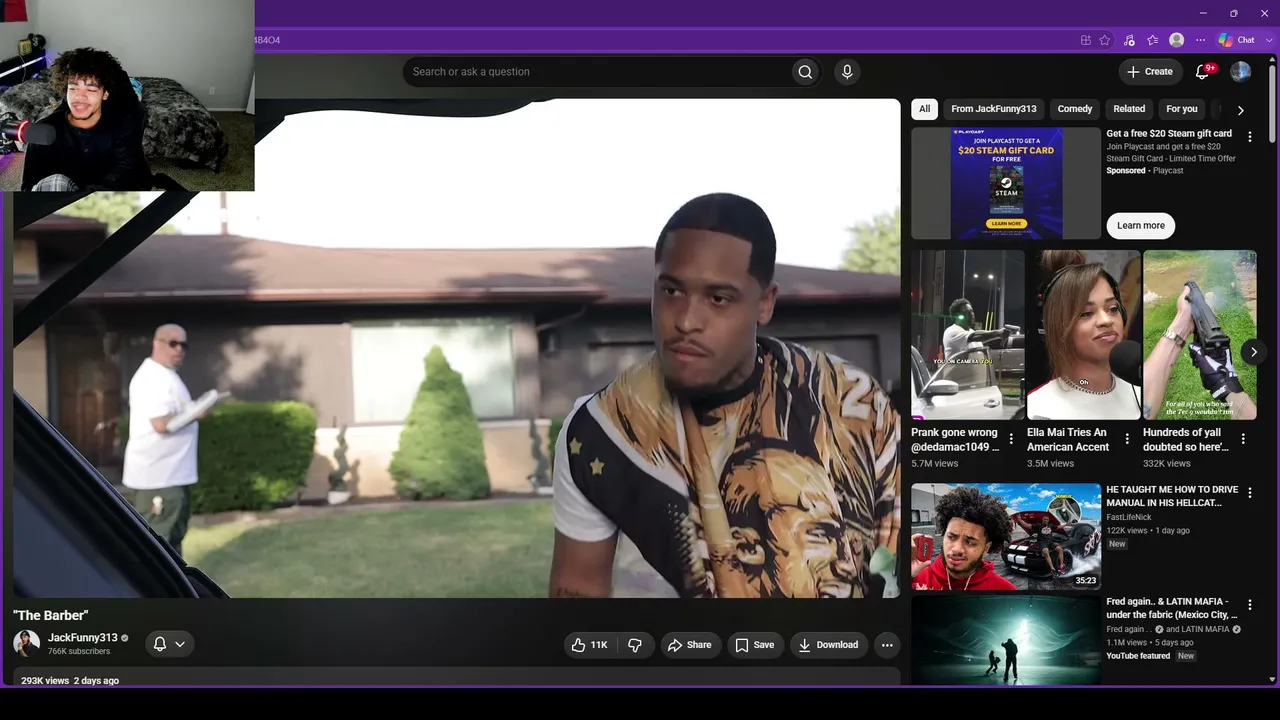The height and width of the screenshot is (720, 1280).
Task: Click the browser split apps icon in address bar
Action: (x=1085, y=40)
